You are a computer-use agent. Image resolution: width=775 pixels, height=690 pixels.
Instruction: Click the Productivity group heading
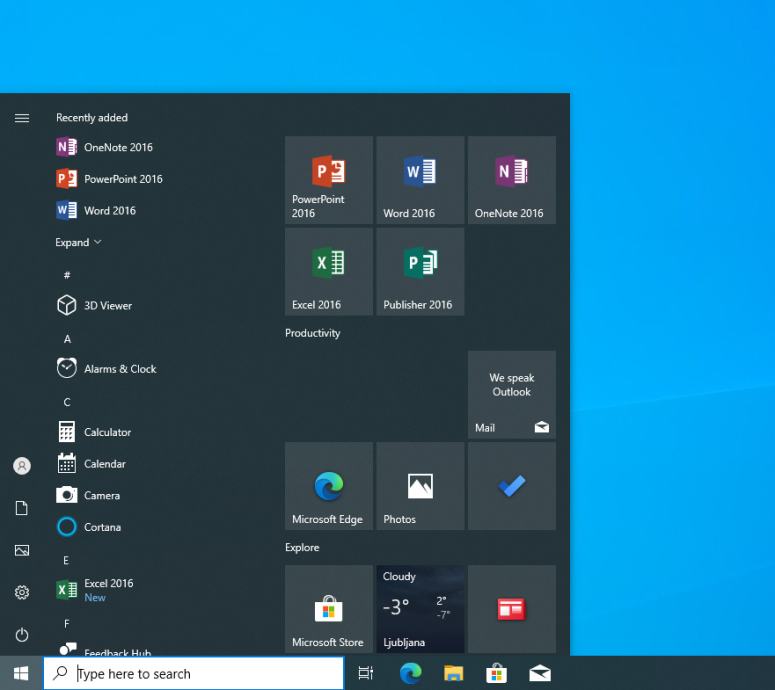tap(312, 333)
